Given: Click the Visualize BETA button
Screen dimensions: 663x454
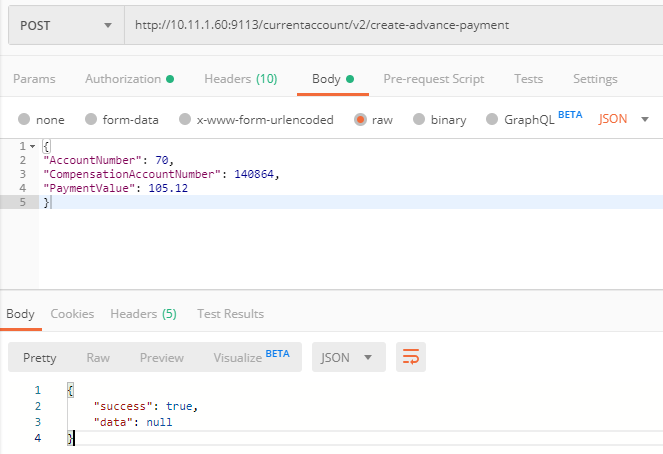Looking at the screenshot, I should (x=250, y=357).
